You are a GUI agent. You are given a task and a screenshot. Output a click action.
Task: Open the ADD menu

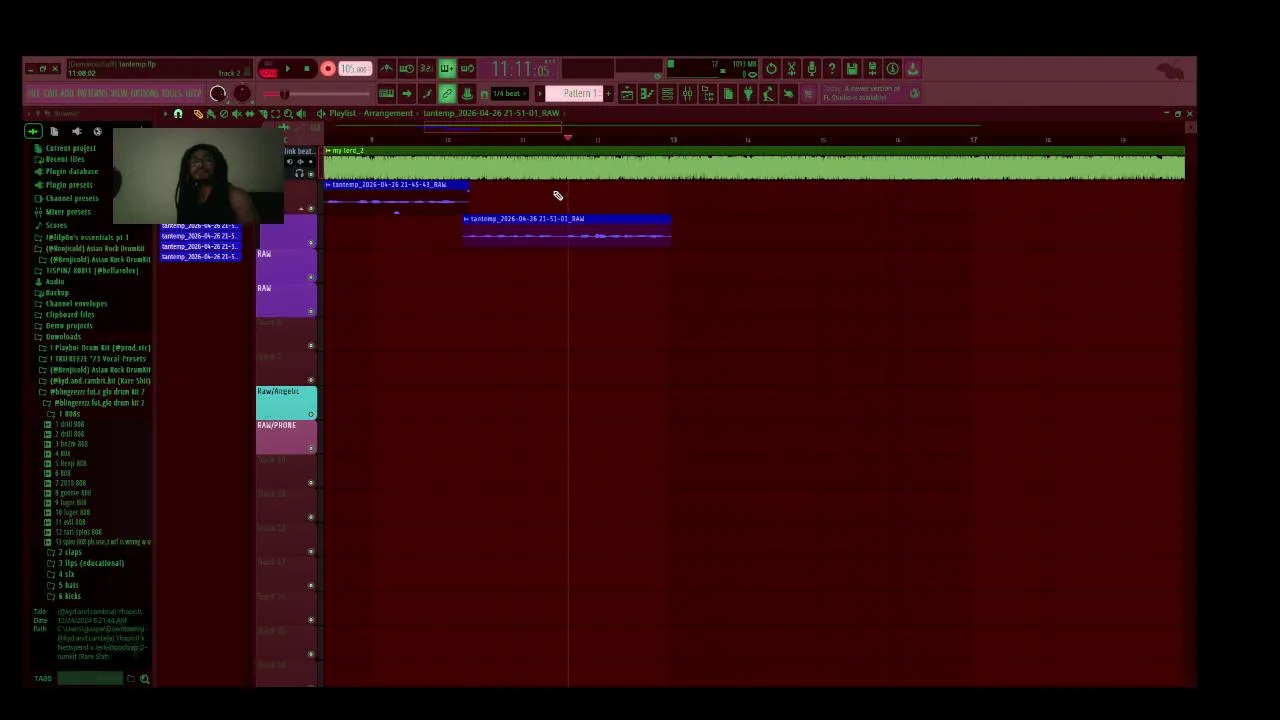pos(66,94)
